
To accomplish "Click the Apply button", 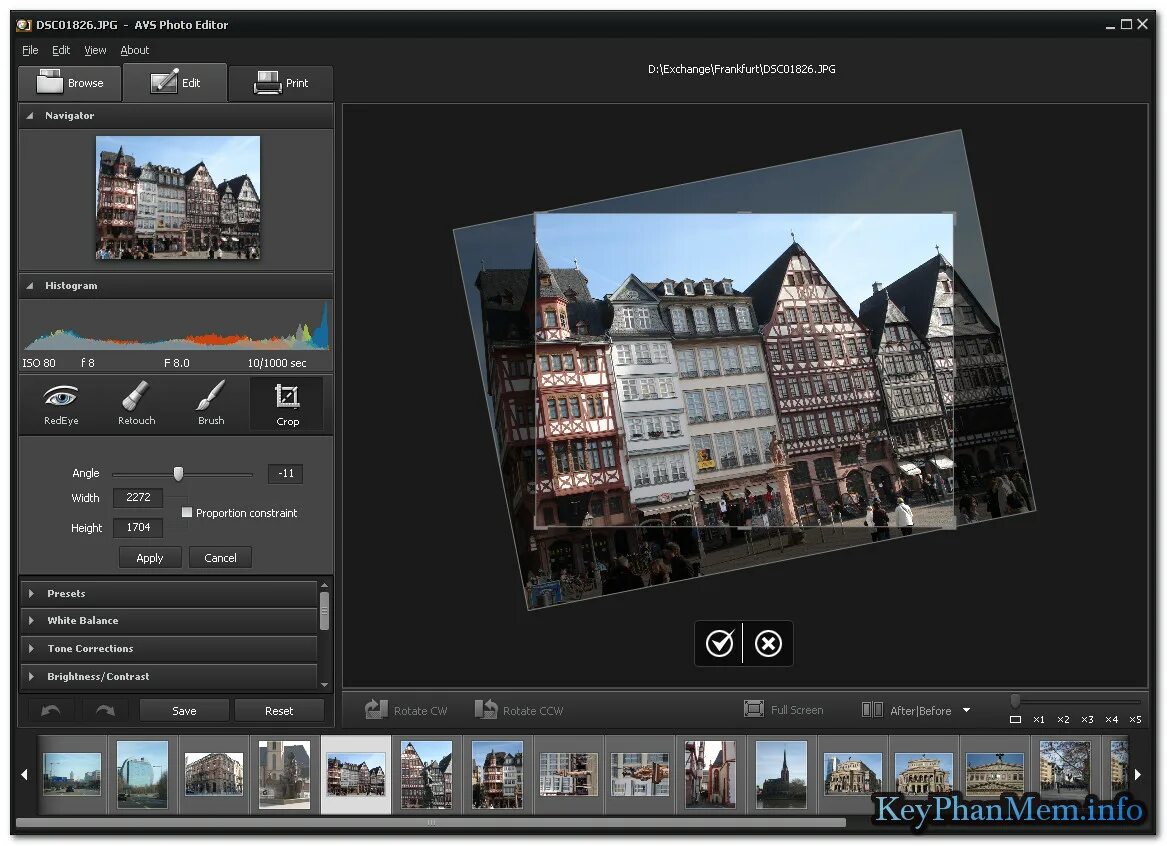I will pos(150,557).
